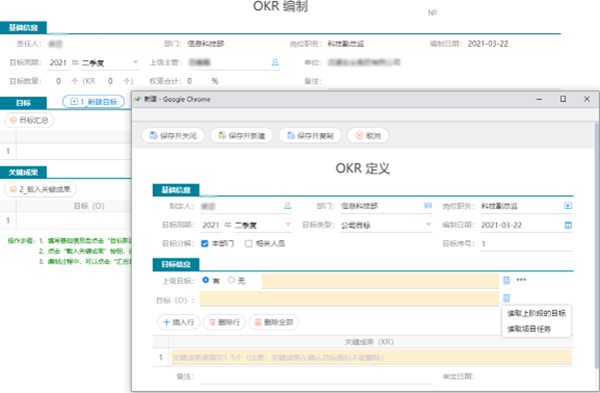Click 关键成果 section tab in background window

pyautogui.click(x=23, y=172)
